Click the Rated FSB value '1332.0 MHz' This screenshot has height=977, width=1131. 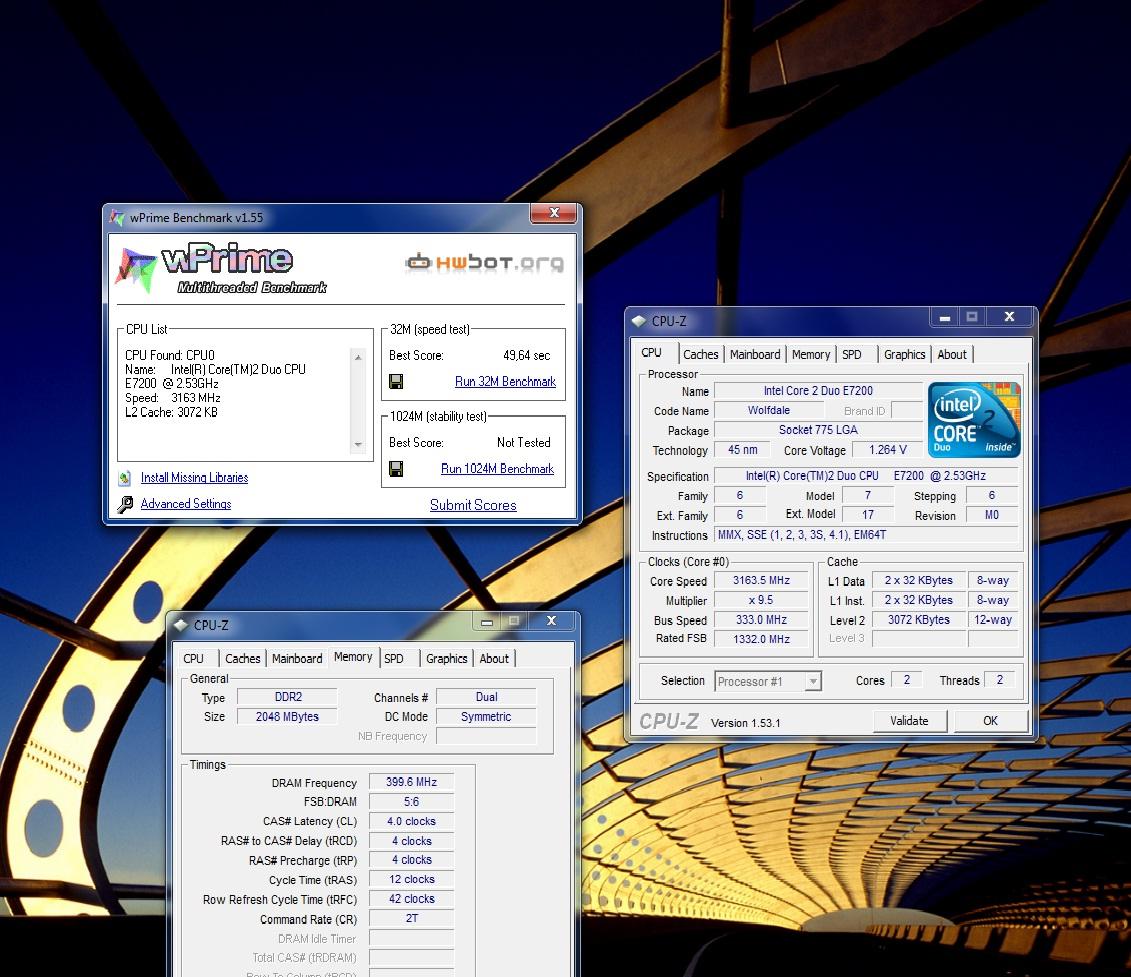761,639
